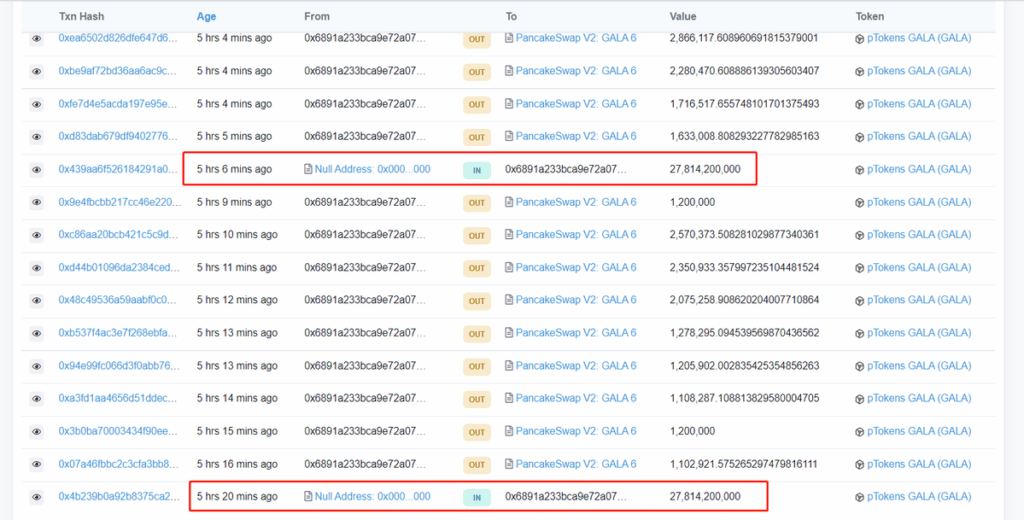Open the PancakeSwap V2: GALA 6 link in the 5 hrs 12 mins ago row

click(x=576, y=300)
